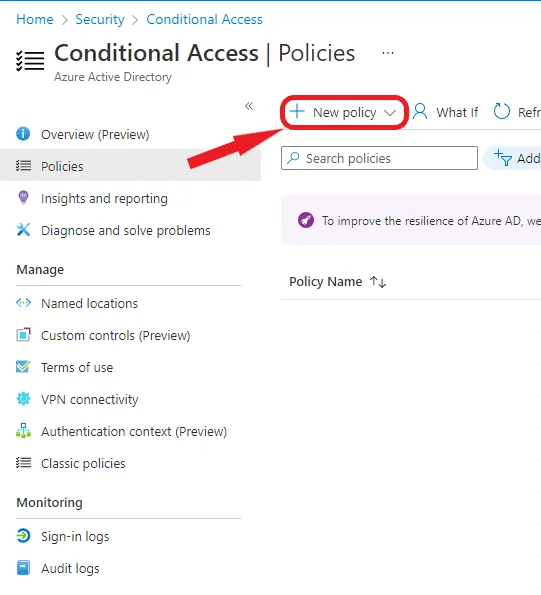The height and width of the screenshot is (595, 541).
Task: Click the Insights and reporting lightbulb icon
Action: click(x=23, y=197)
